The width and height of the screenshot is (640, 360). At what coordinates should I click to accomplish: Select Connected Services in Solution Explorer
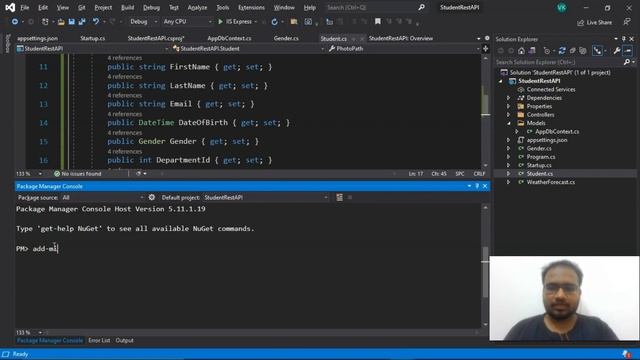(x=551, y=89)
